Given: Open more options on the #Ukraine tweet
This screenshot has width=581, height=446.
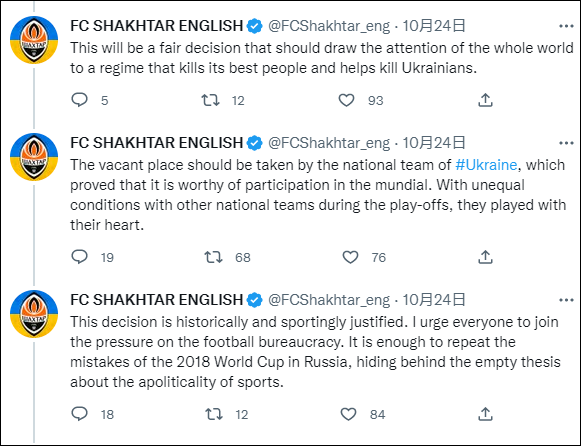Looking at the screenshot, I should [x=566, y=143].
